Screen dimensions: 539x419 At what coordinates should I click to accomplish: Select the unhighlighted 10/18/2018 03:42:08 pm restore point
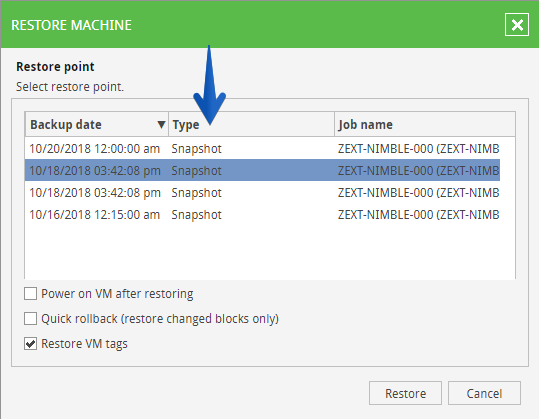coord(262,192)
